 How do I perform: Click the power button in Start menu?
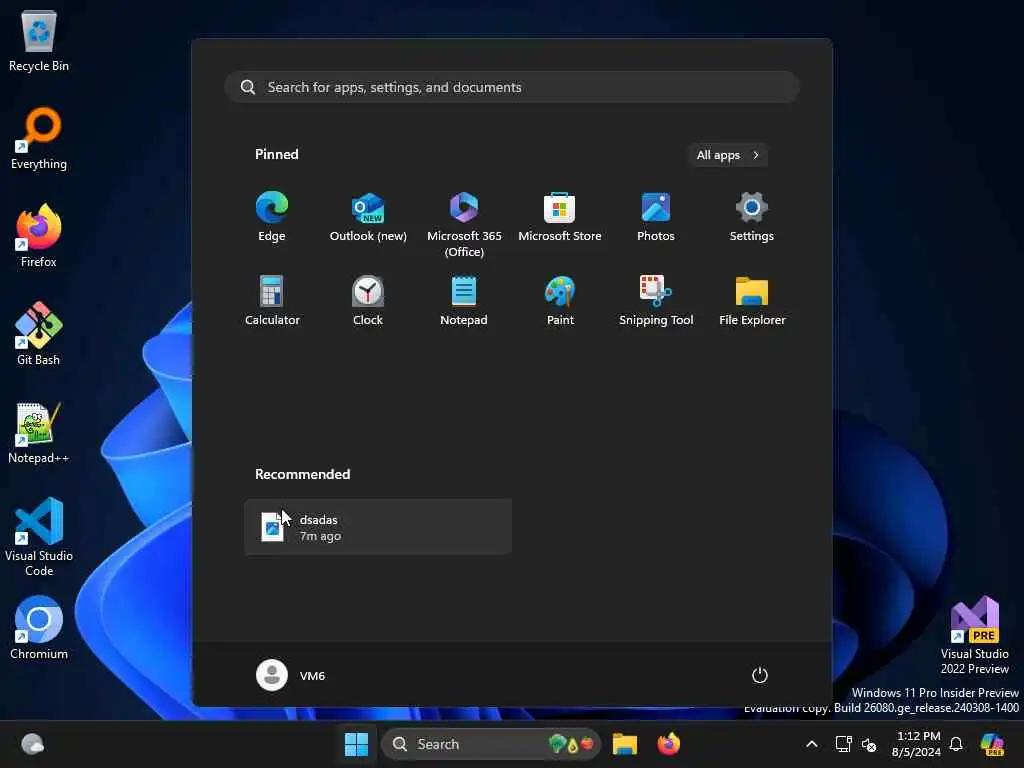[x=759, y=675]
